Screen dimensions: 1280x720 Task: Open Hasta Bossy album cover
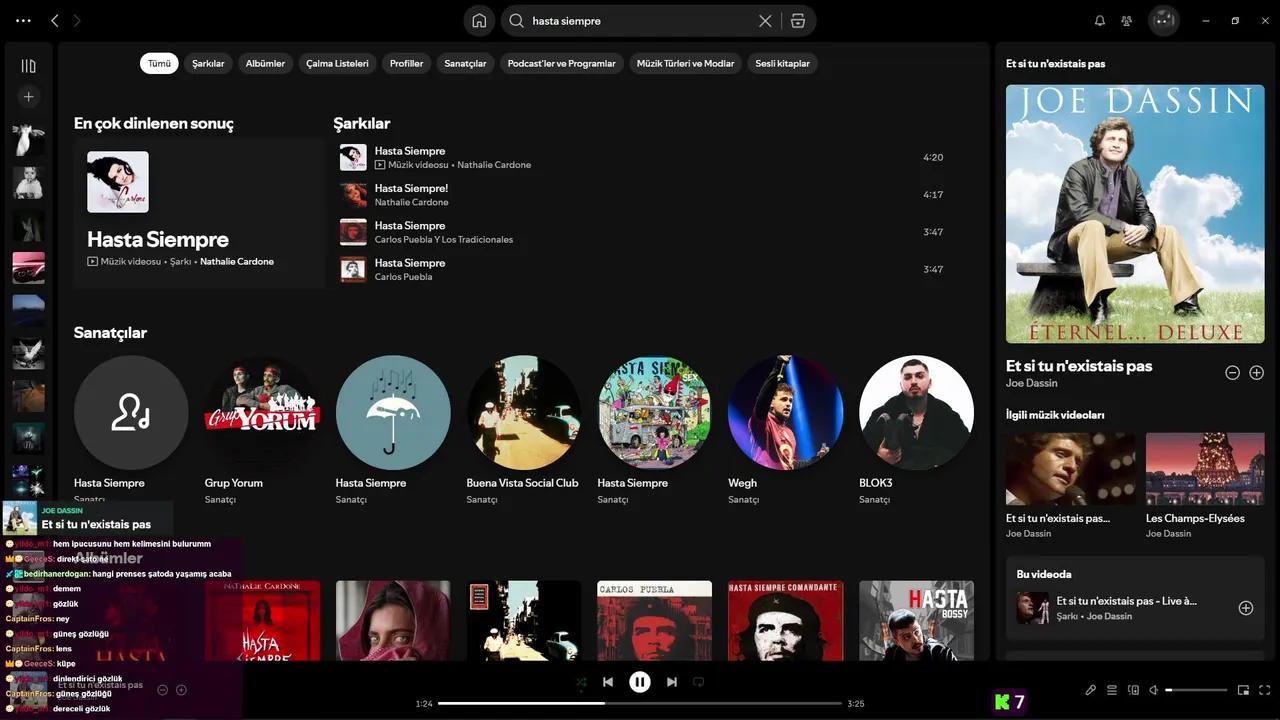[x=916, y=620]
